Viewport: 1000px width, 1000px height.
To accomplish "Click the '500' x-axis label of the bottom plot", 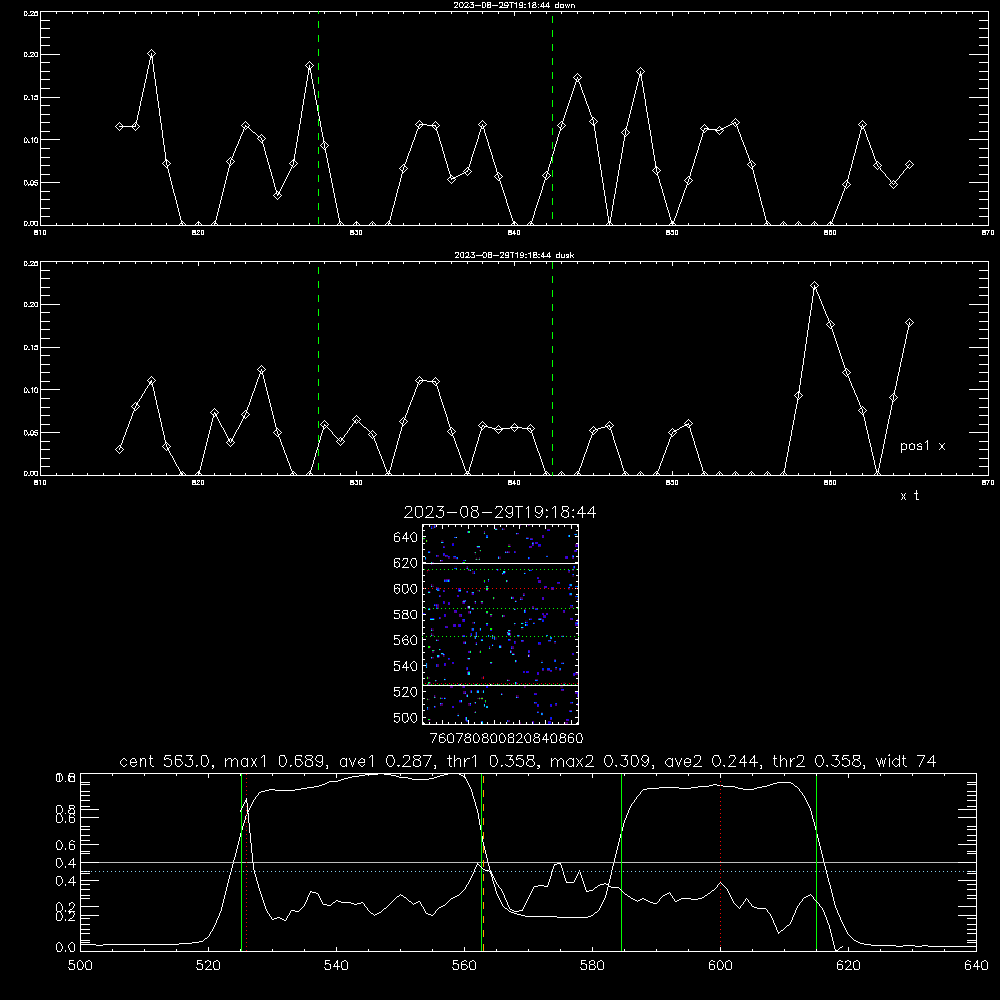I will (x=80, y=966).
